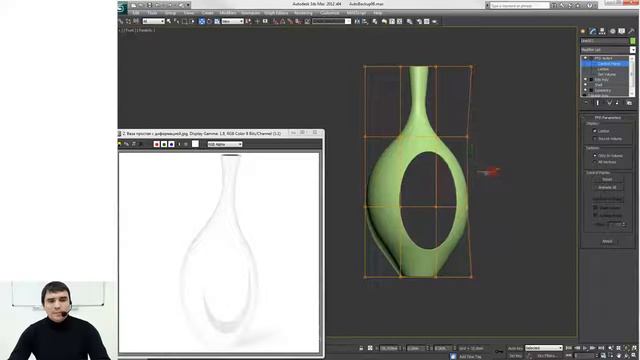Select Only In Volume deform option
This screenshot has width=640, height=360.
tap(595, 156)
